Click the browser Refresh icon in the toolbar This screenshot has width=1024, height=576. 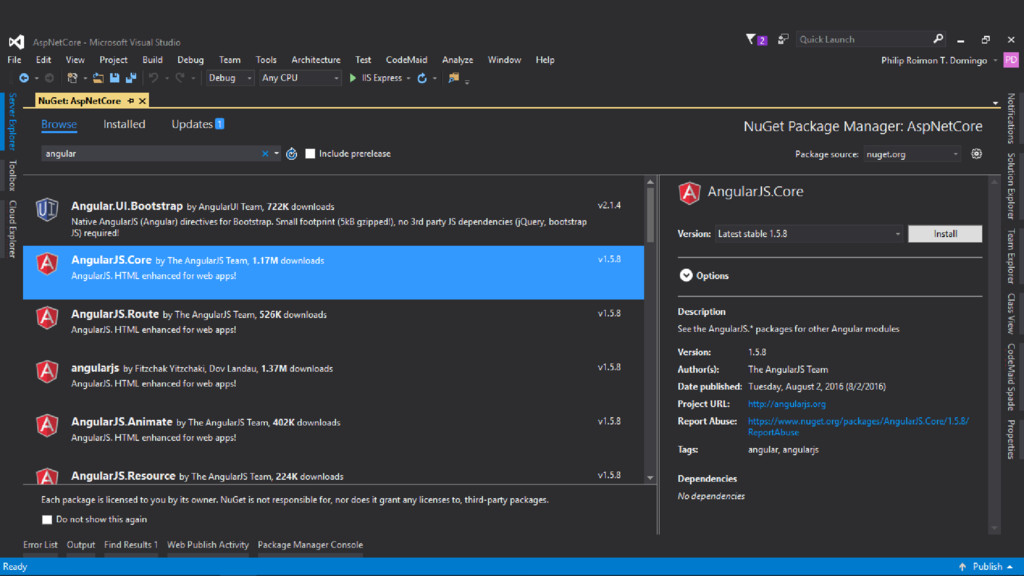[423, 78]
